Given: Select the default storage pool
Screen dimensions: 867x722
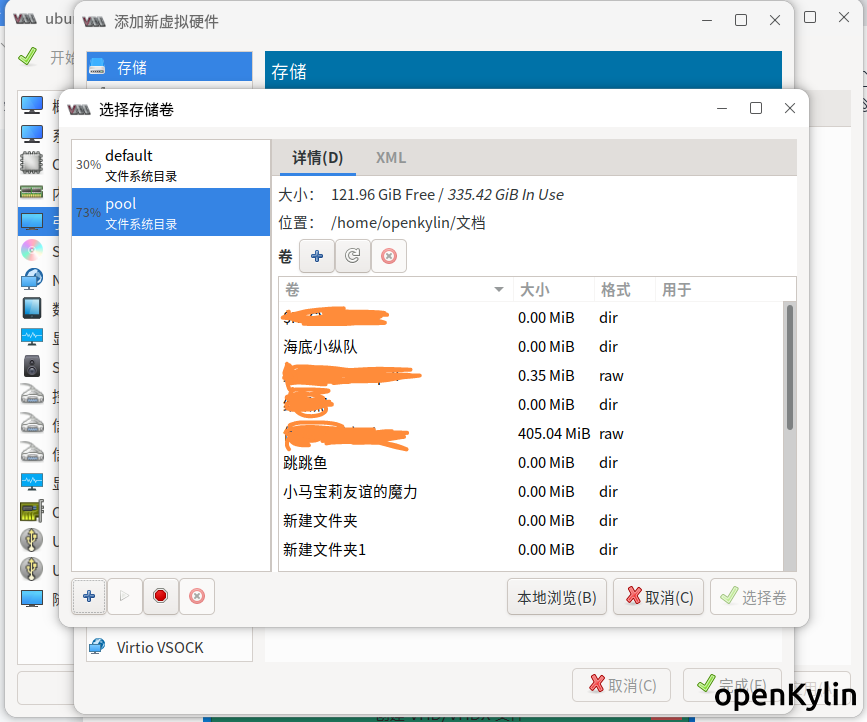Looking at the screenshot, I should [170, 164].
